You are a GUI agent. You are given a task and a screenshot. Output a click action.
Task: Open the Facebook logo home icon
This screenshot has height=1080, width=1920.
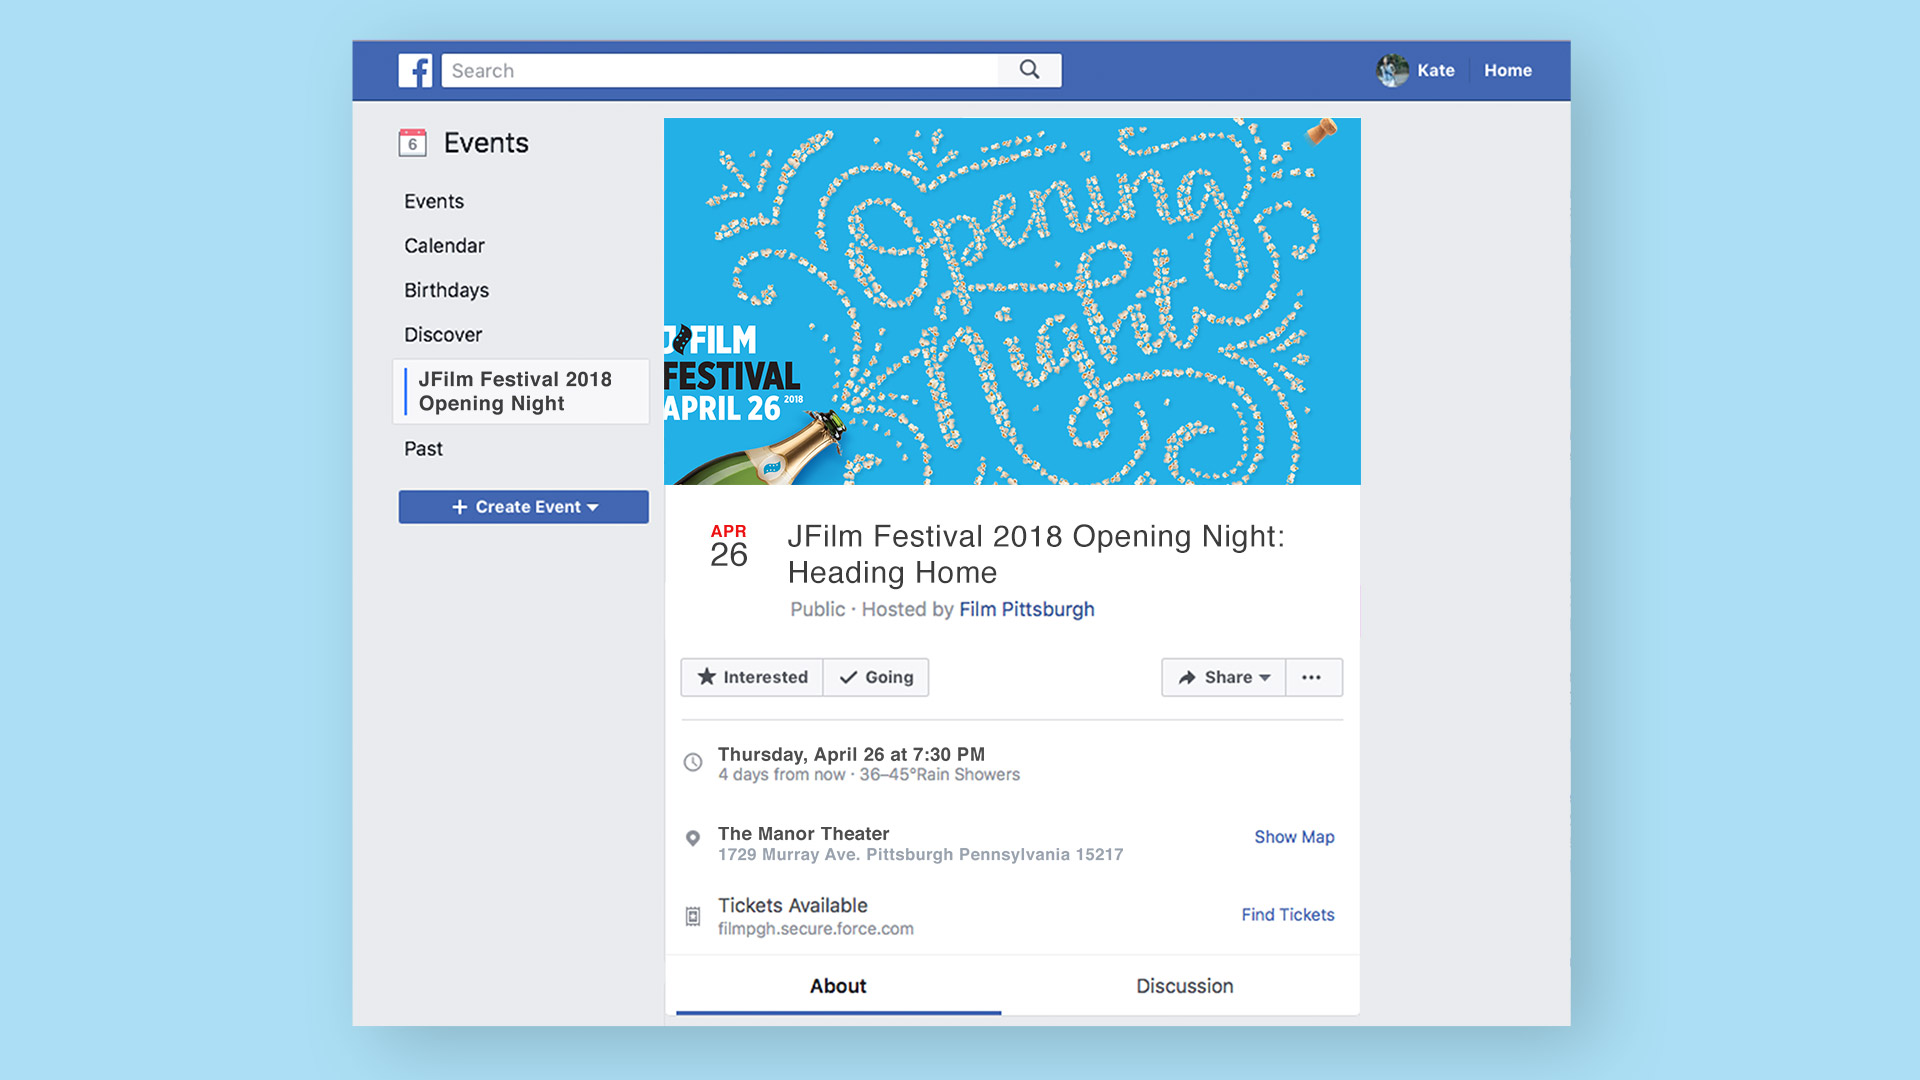pos(415,70)
